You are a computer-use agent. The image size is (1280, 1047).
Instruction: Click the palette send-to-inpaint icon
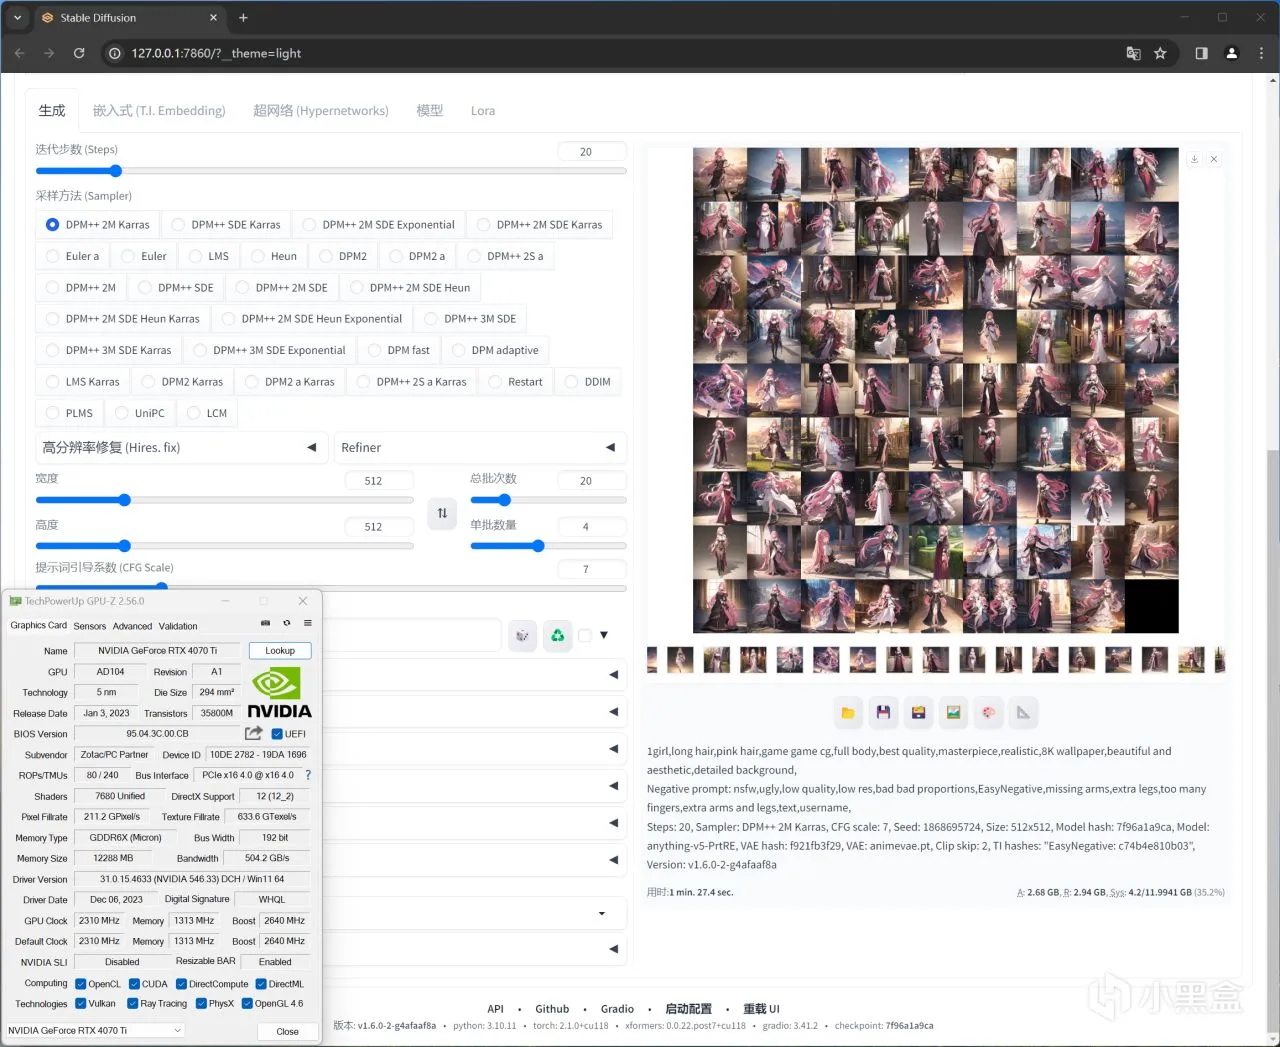(x=988, y=713)
